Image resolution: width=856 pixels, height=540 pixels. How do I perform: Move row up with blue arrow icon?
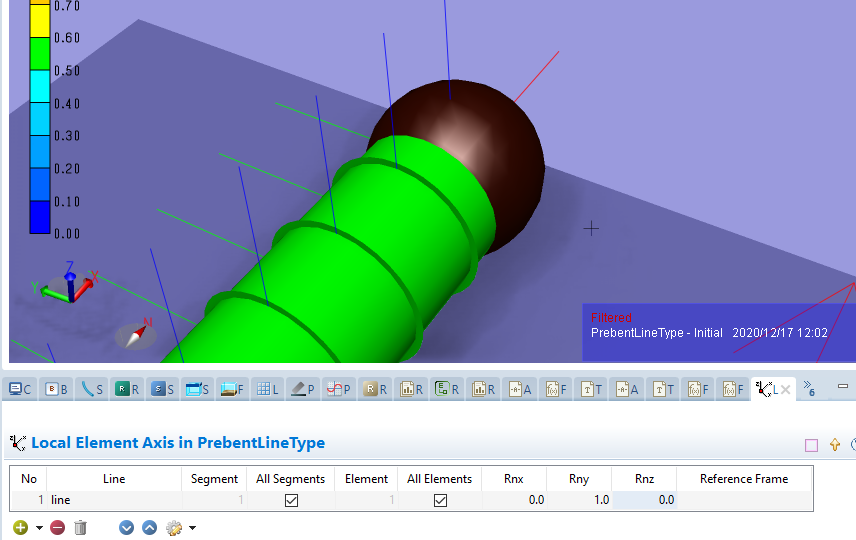[x=149, y=527]
